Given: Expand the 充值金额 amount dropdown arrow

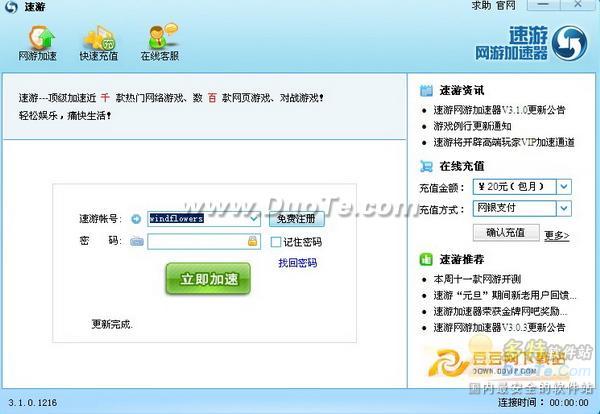Looking at the screenshot, I should (x=564, y=187).
